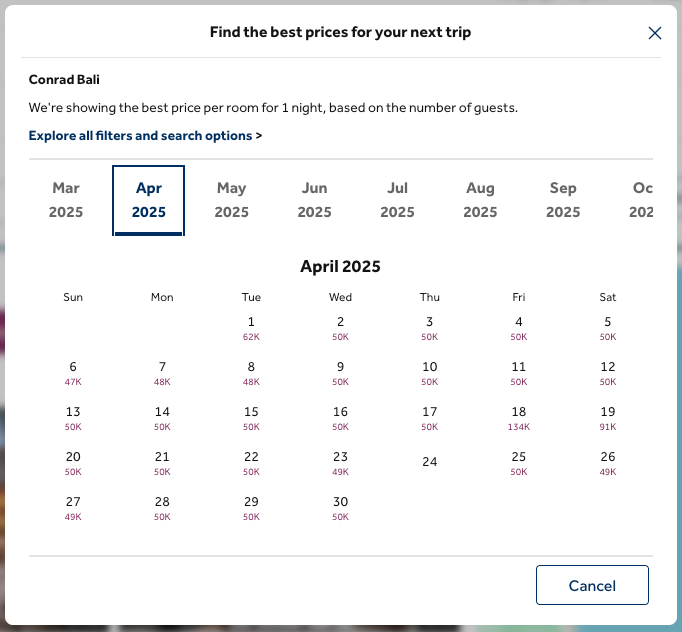
Task: Open the Aug 2025 month tab
Action: click(x=480, y=200)
